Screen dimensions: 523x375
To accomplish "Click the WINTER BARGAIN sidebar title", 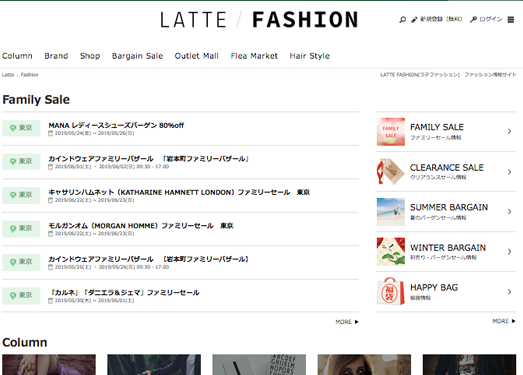I will coord(448,248).
